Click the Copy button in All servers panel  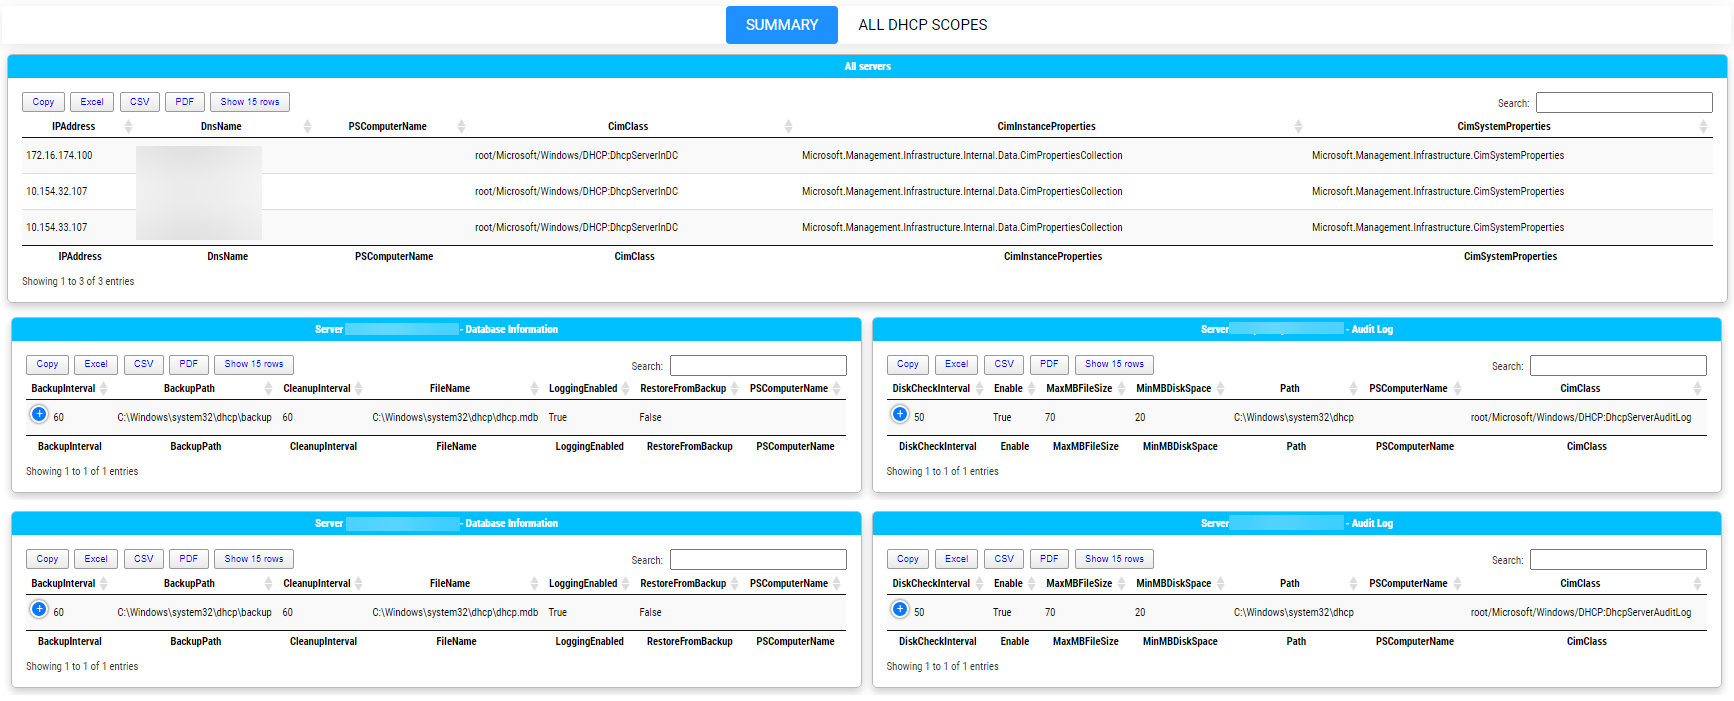point(43,102)
